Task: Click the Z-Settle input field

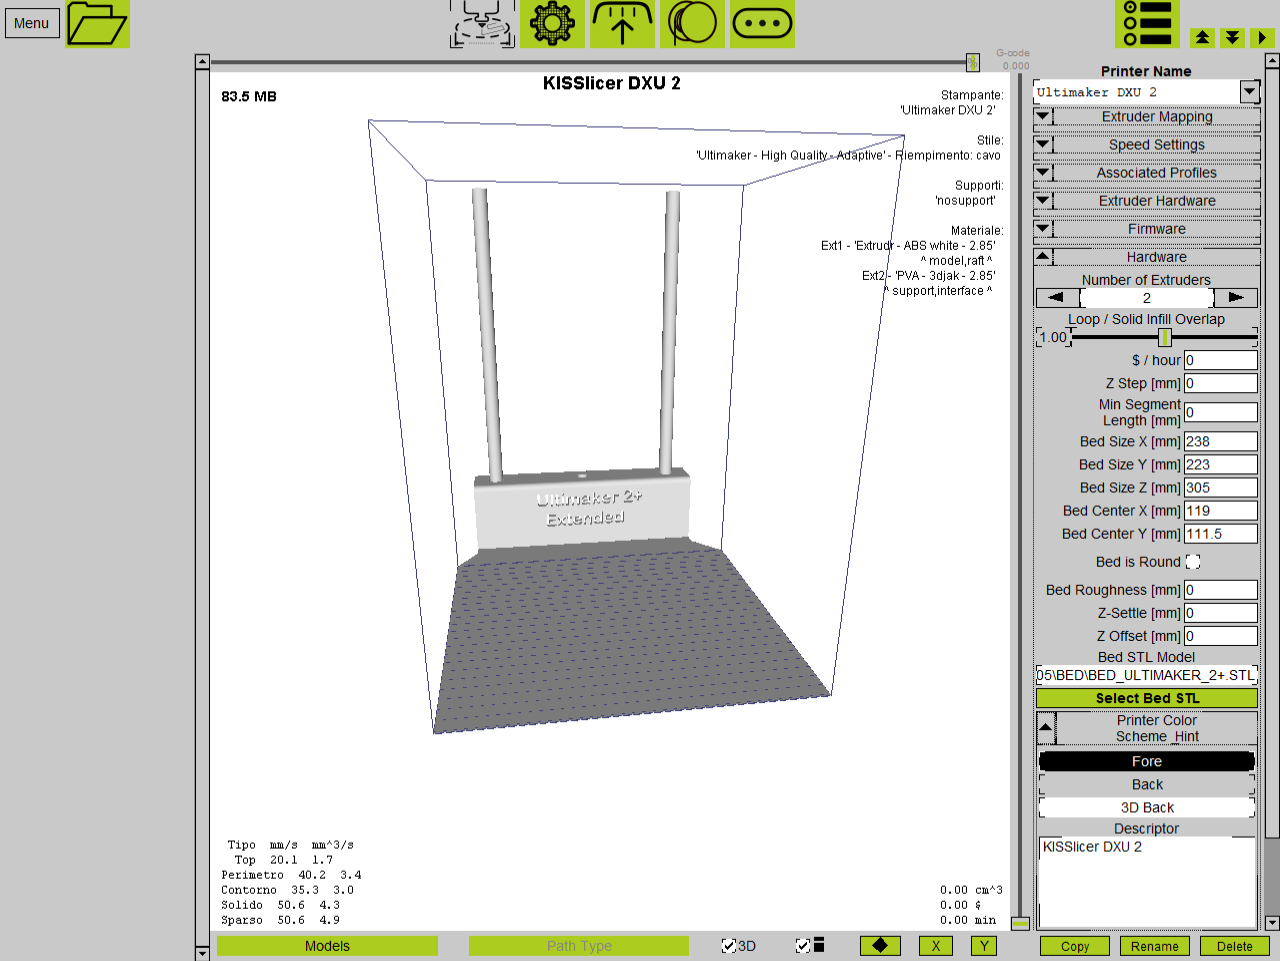Action: point(1221,613)
